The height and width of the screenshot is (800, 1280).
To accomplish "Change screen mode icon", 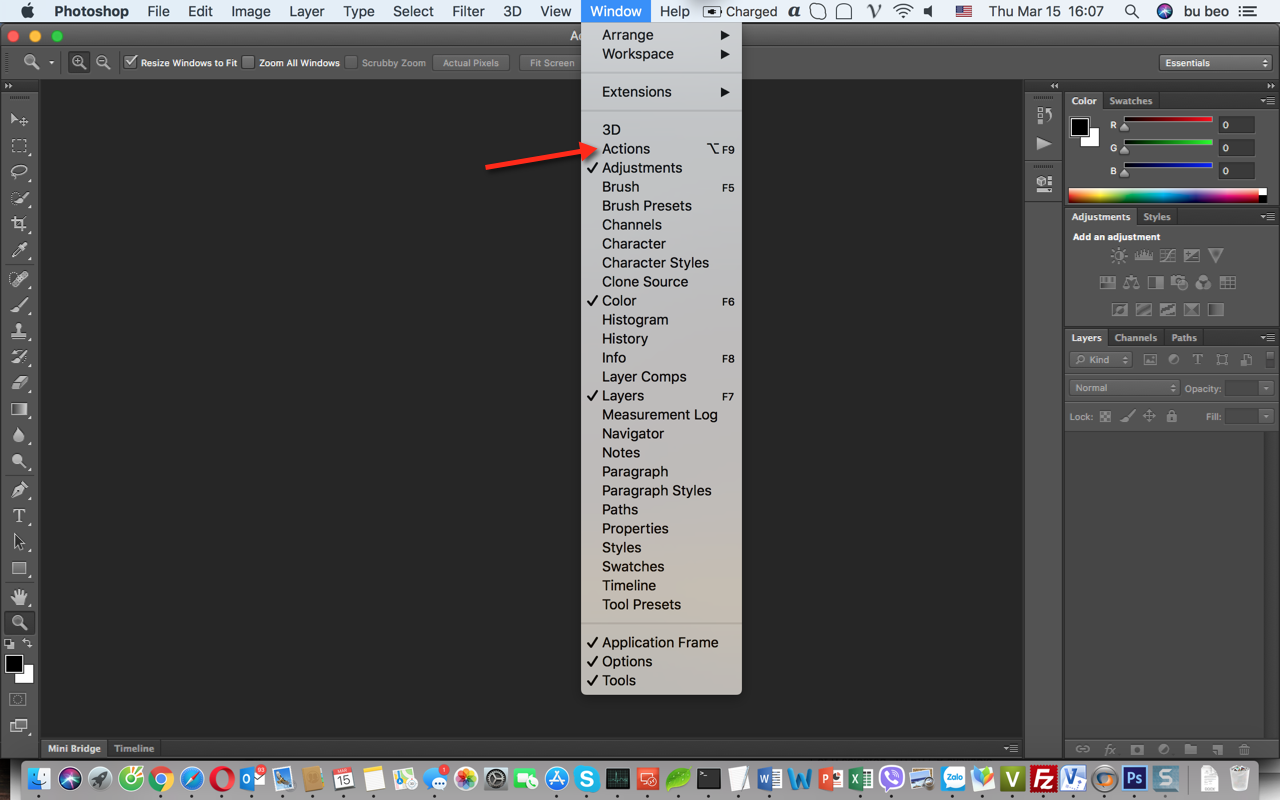I will click(x=18, y=726).
